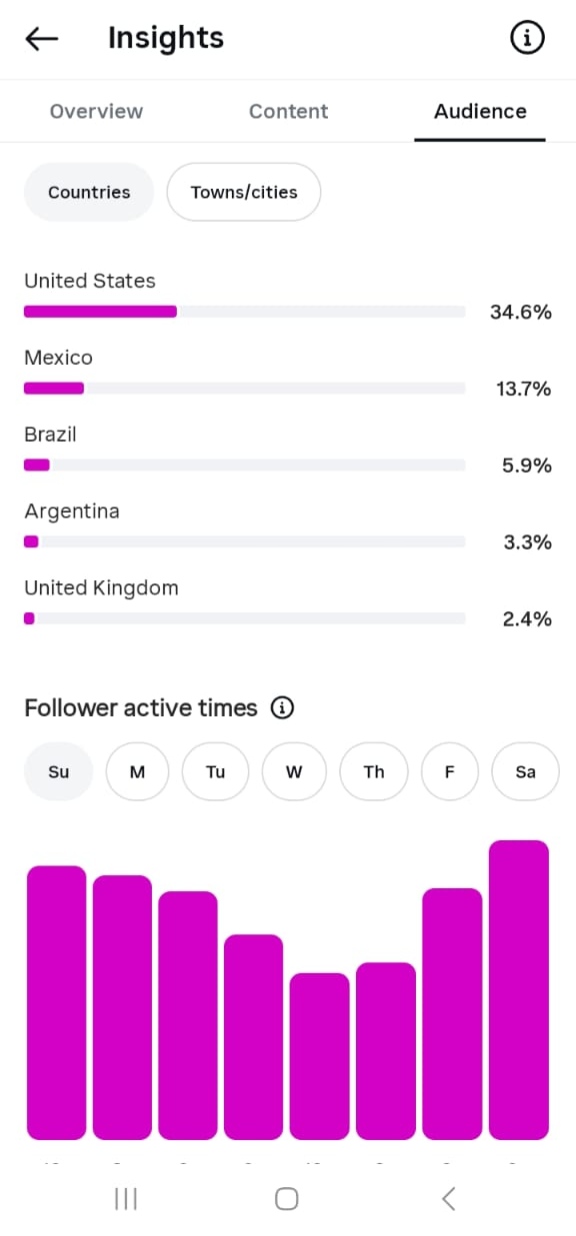
Task: Select the F day chip
Action: tap(449, 771)
